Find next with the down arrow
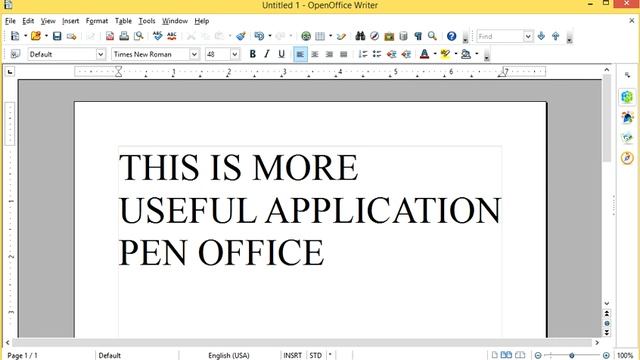 [541, 36]
